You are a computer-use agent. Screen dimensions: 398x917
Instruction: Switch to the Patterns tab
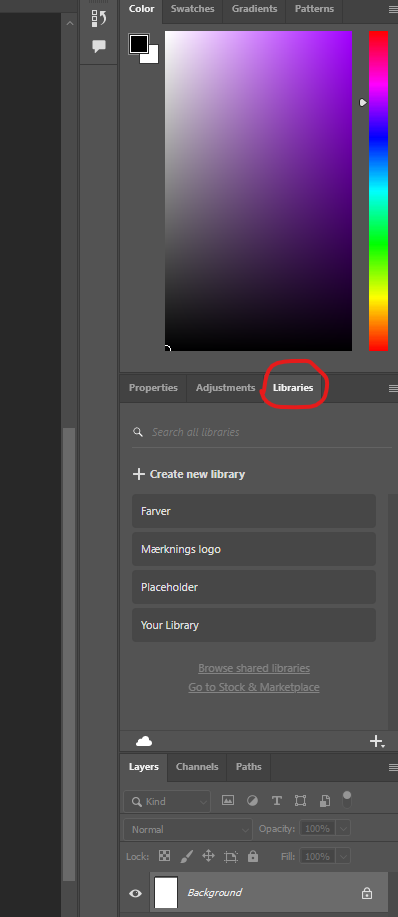(x=314, y=9)
